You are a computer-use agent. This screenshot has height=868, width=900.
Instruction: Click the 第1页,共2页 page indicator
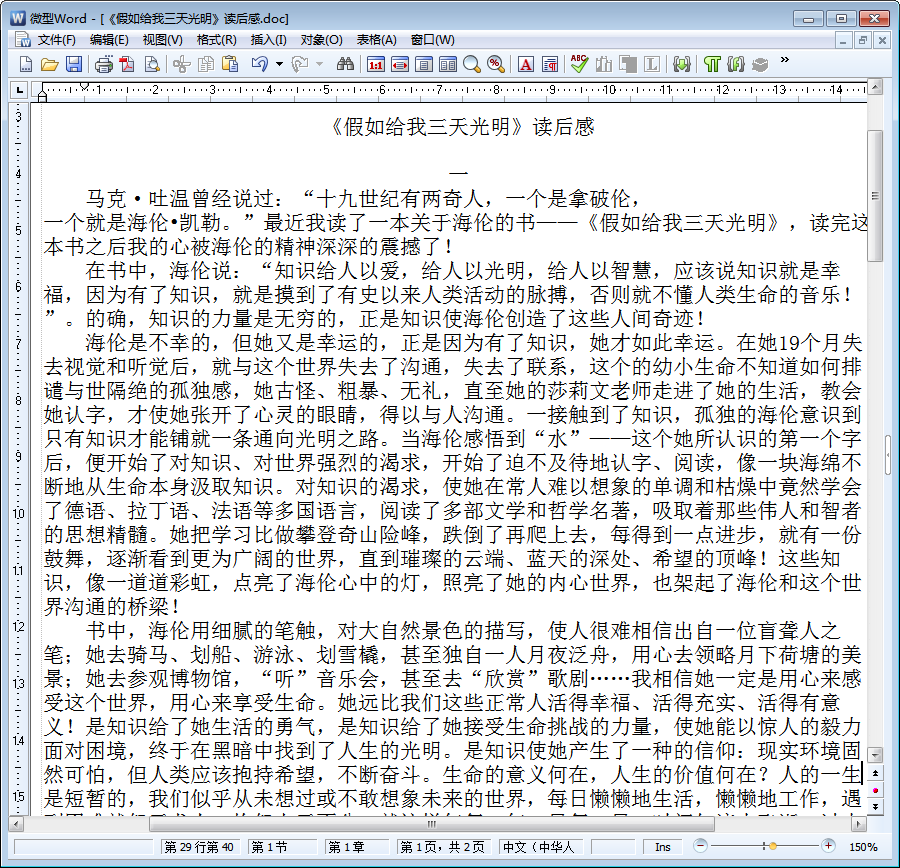click(x=442, y=847)
